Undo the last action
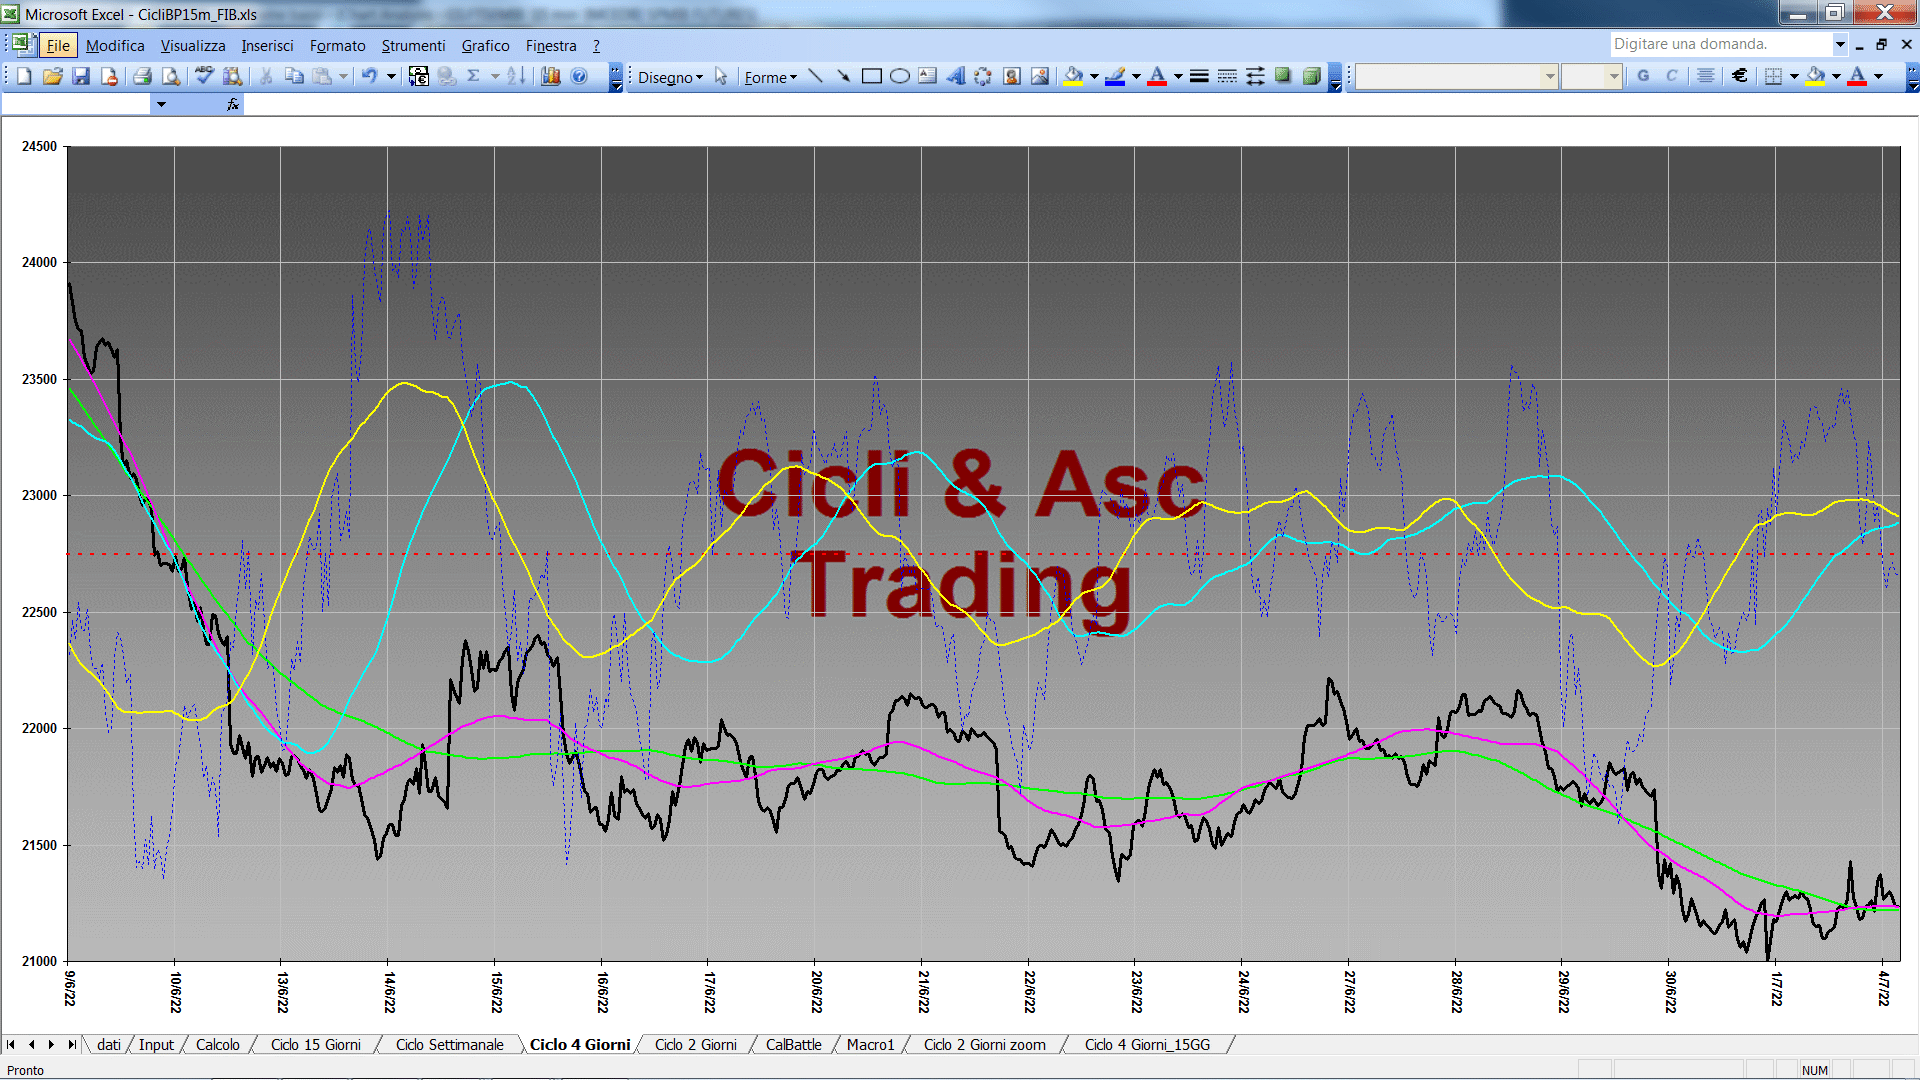 (x=369, y=76)
